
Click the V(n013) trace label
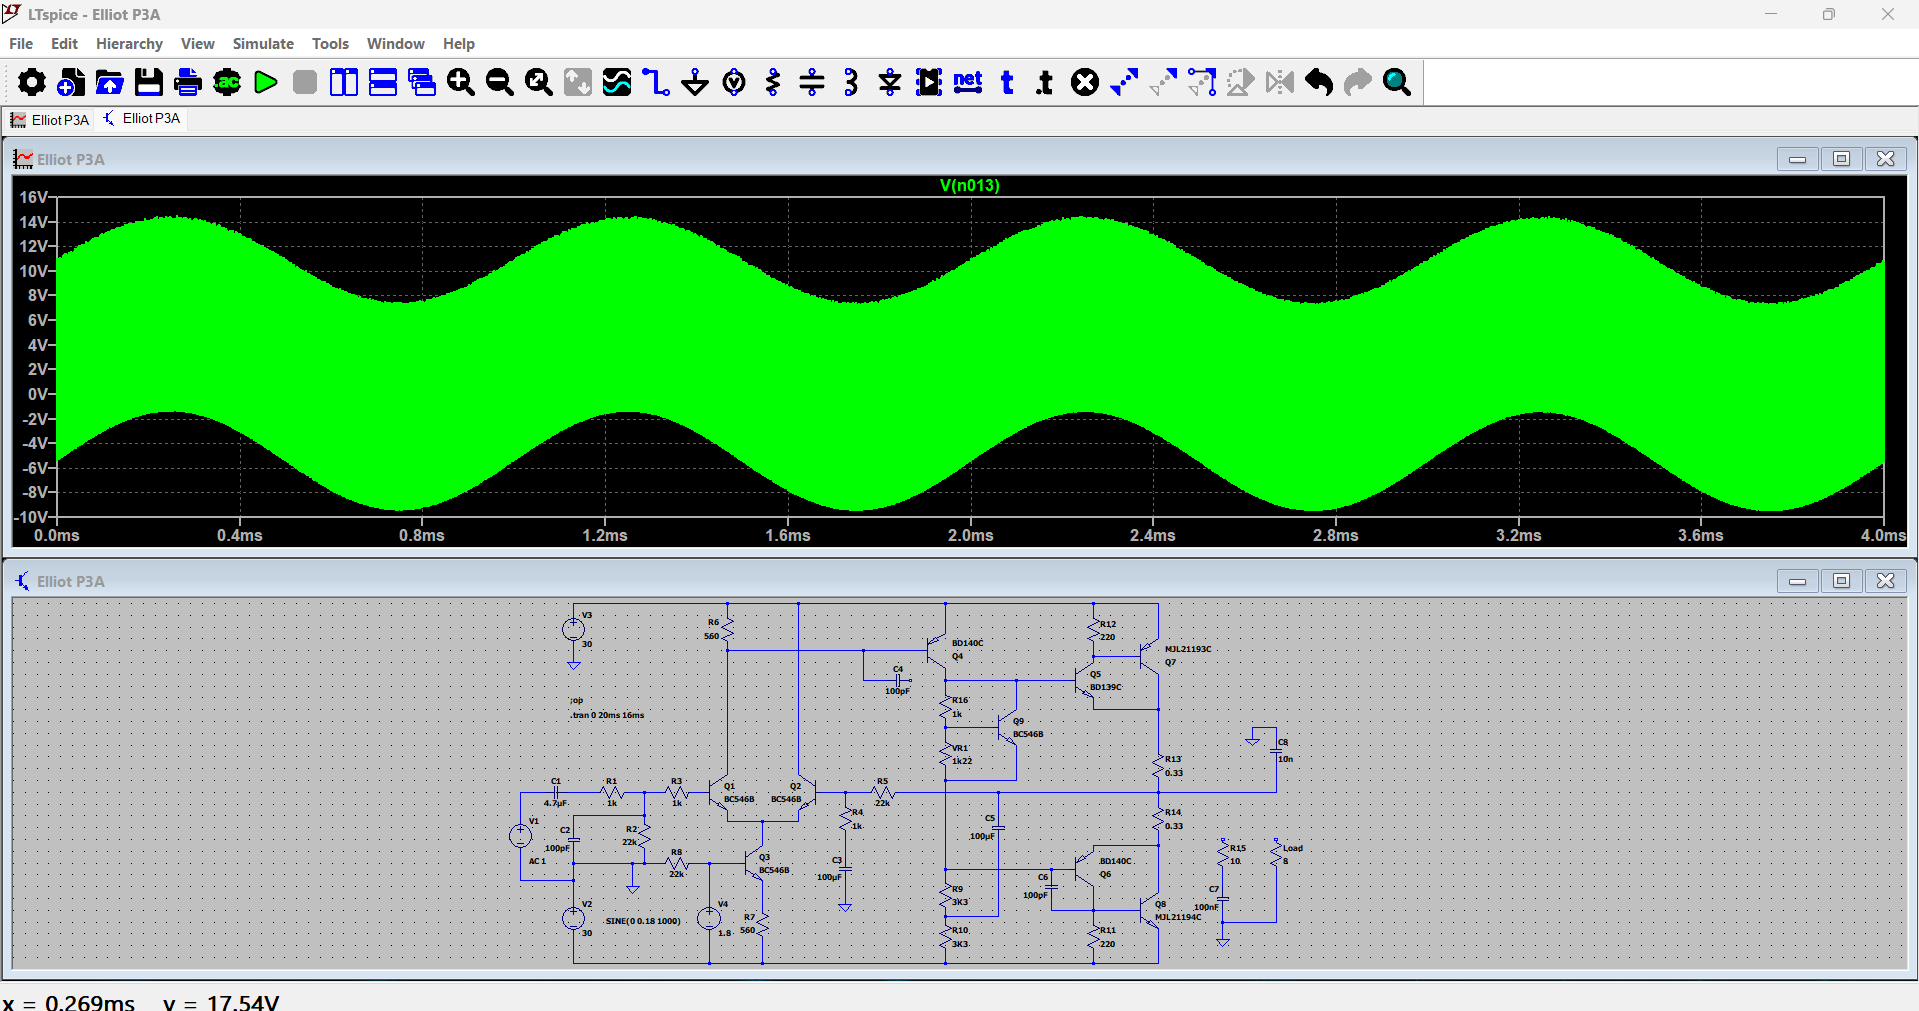(x=969, y=185)
